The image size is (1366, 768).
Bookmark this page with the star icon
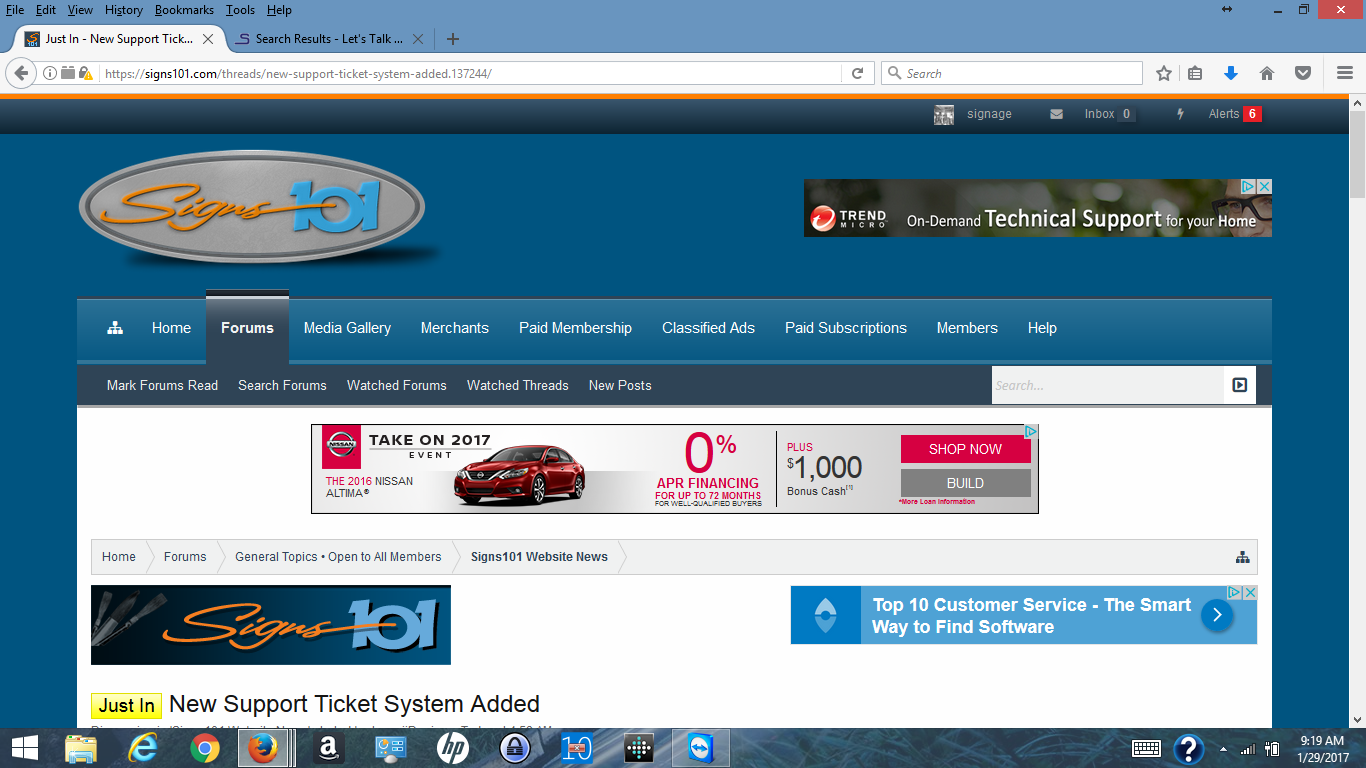[1164, 73]
